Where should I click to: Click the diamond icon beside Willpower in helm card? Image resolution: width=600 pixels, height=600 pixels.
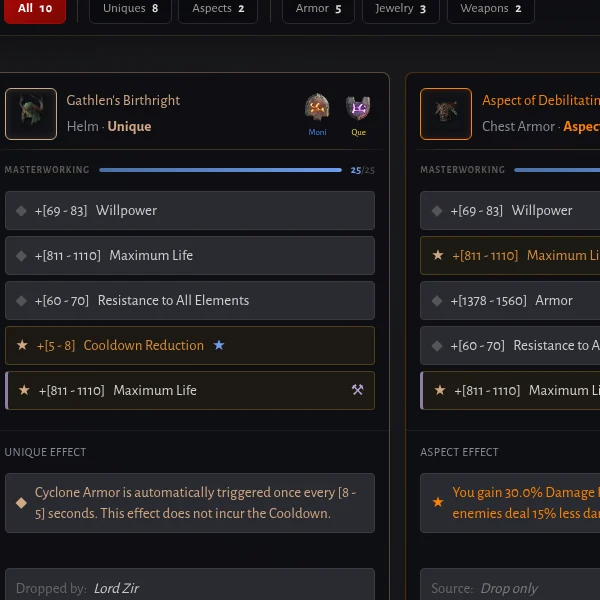coord(21,210)
